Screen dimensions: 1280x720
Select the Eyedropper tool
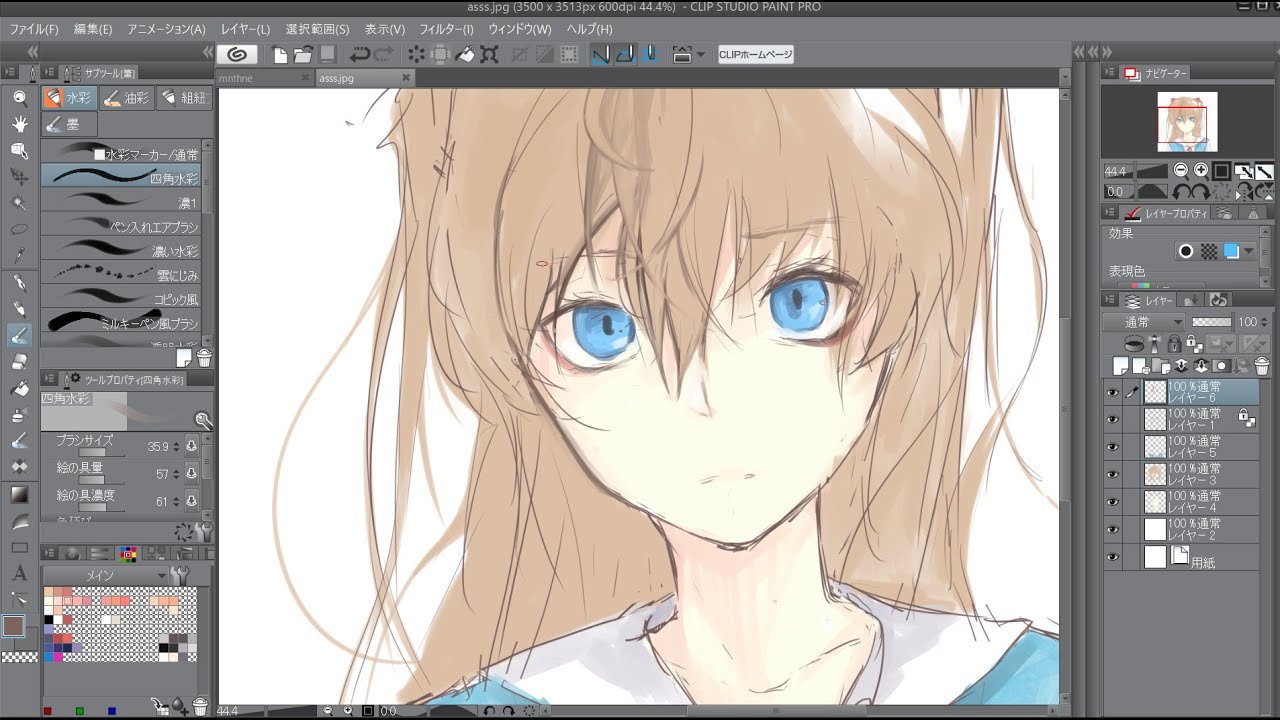[19, 255]
